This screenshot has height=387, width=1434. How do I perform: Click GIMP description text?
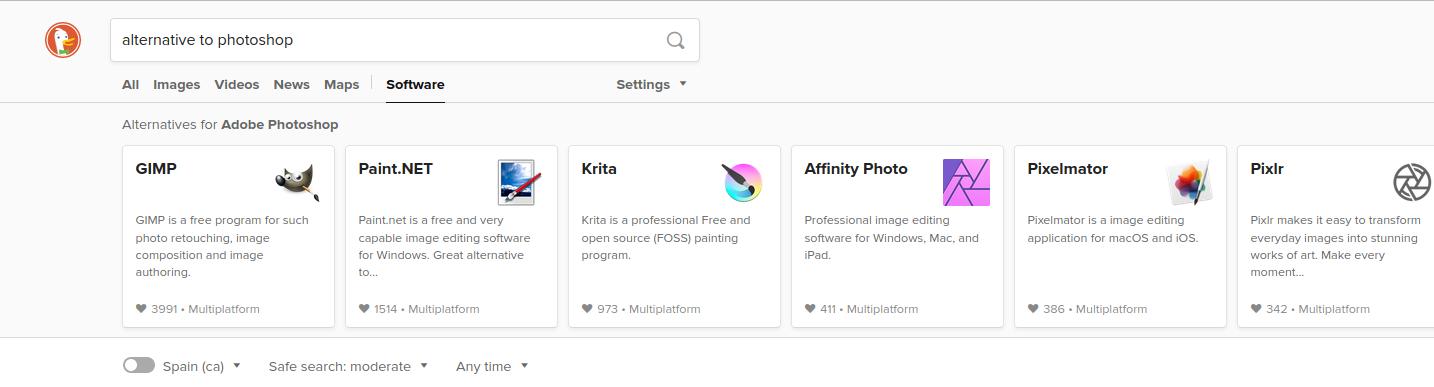coord(223,246)
